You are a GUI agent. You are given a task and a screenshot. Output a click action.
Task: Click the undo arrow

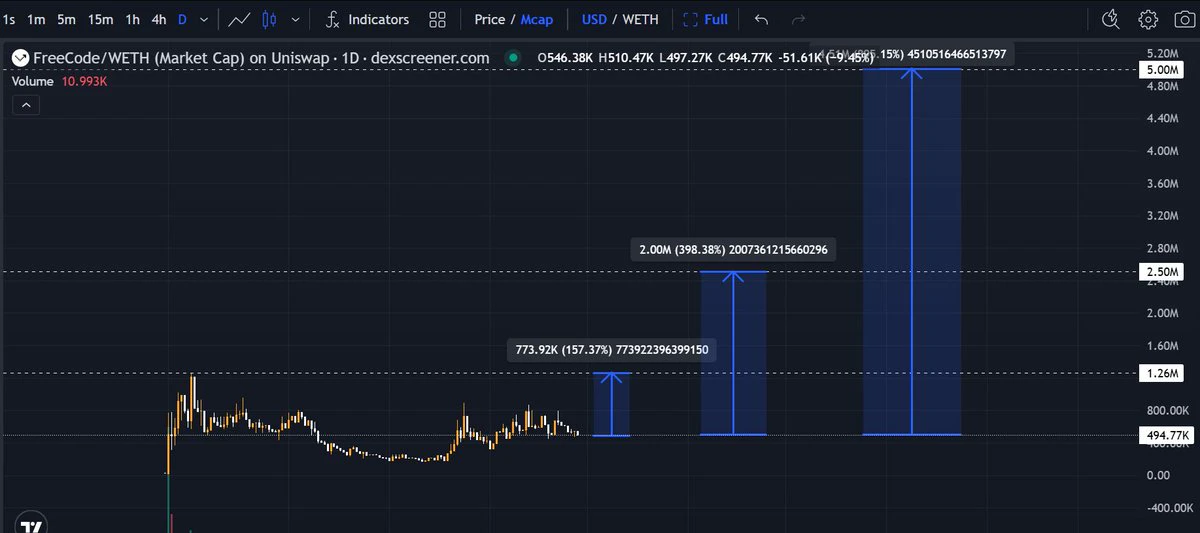pos(761,19)
